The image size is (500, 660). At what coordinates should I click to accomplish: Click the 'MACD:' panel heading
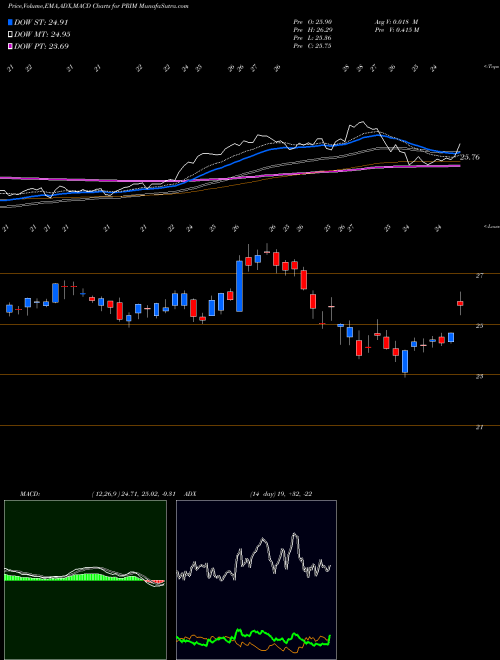pyautogui.click(x=30, y=494)
